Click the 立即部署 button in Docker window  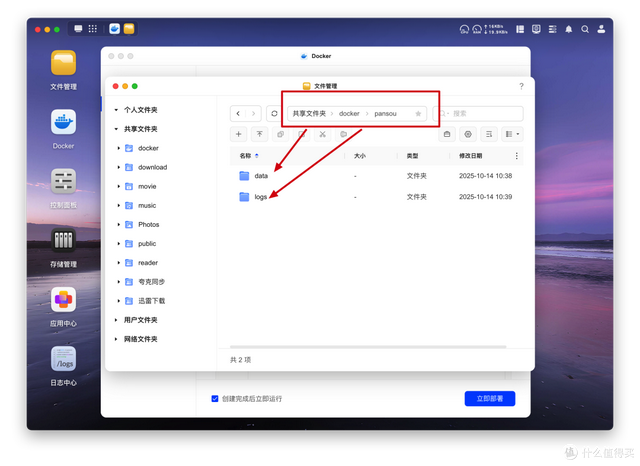[x=490, y=399]
